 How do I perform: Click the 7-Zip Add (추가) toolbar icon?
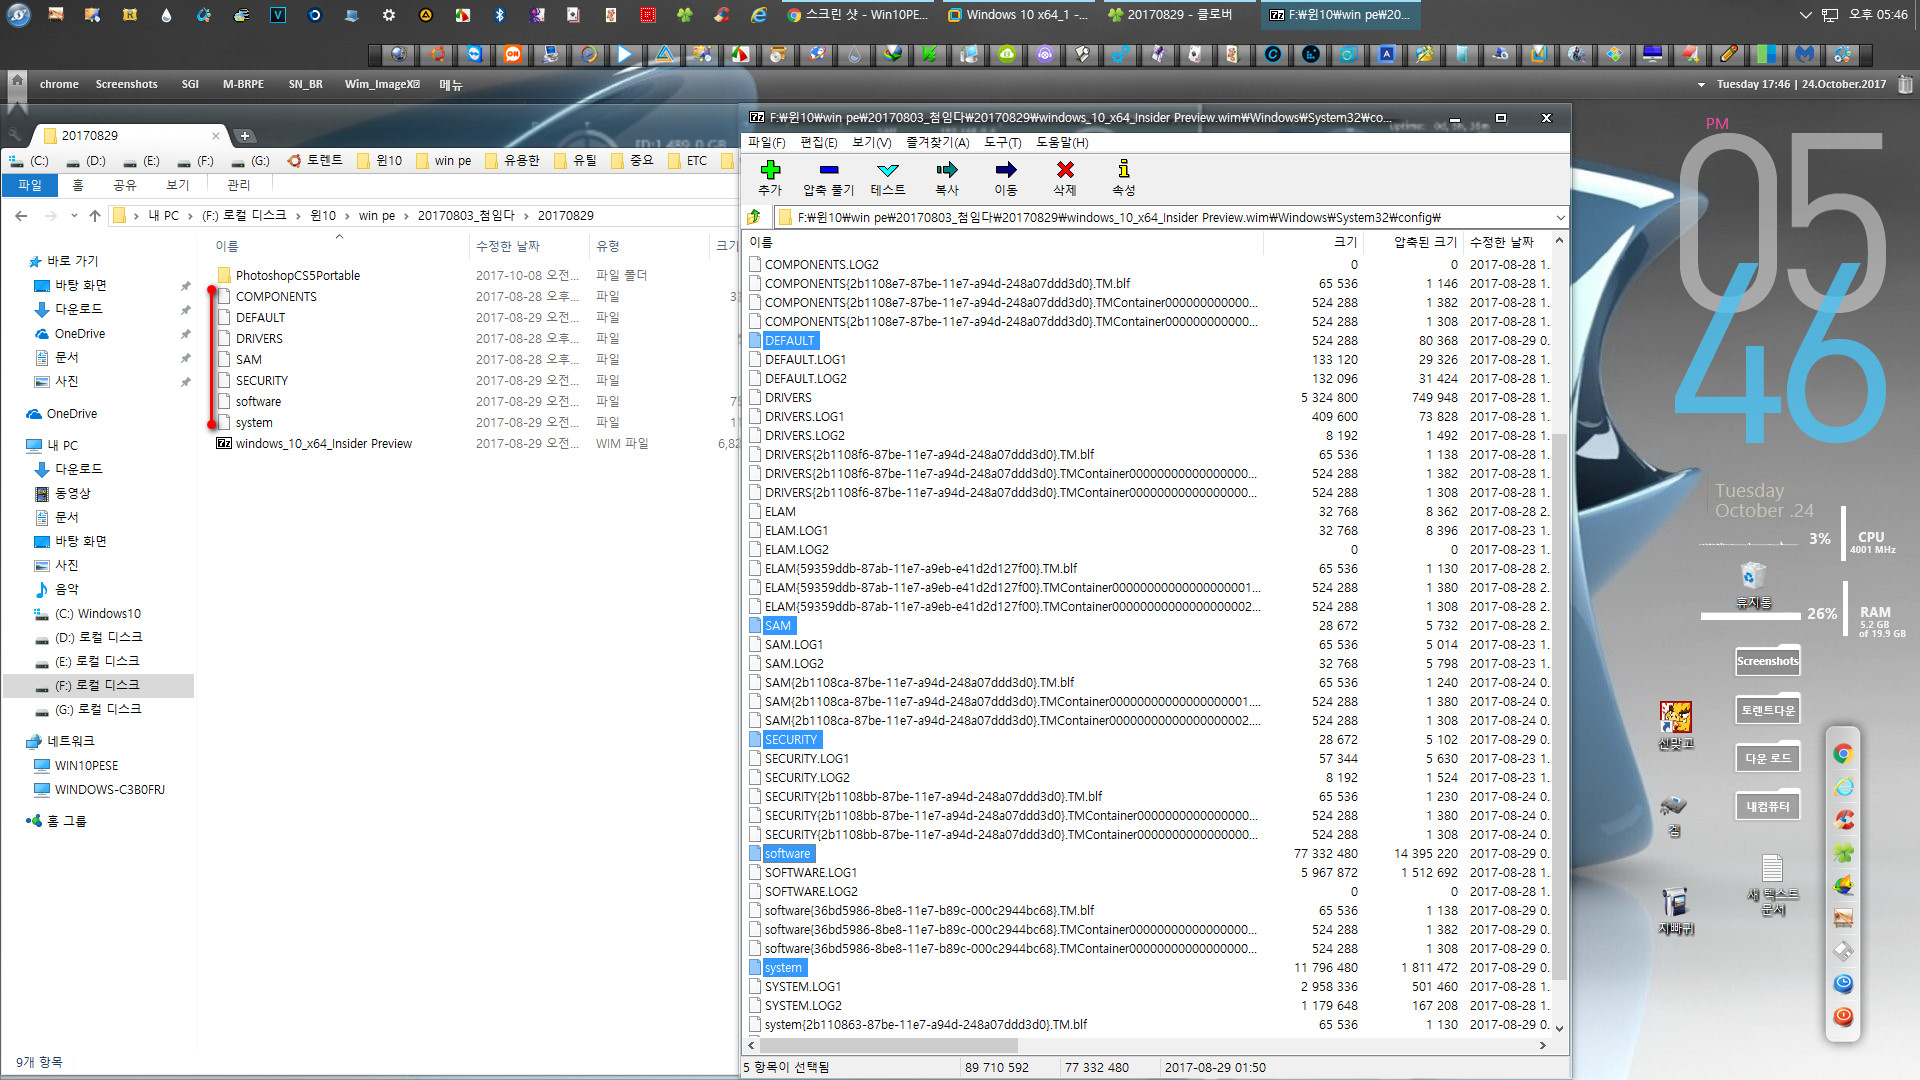[770, 170]
